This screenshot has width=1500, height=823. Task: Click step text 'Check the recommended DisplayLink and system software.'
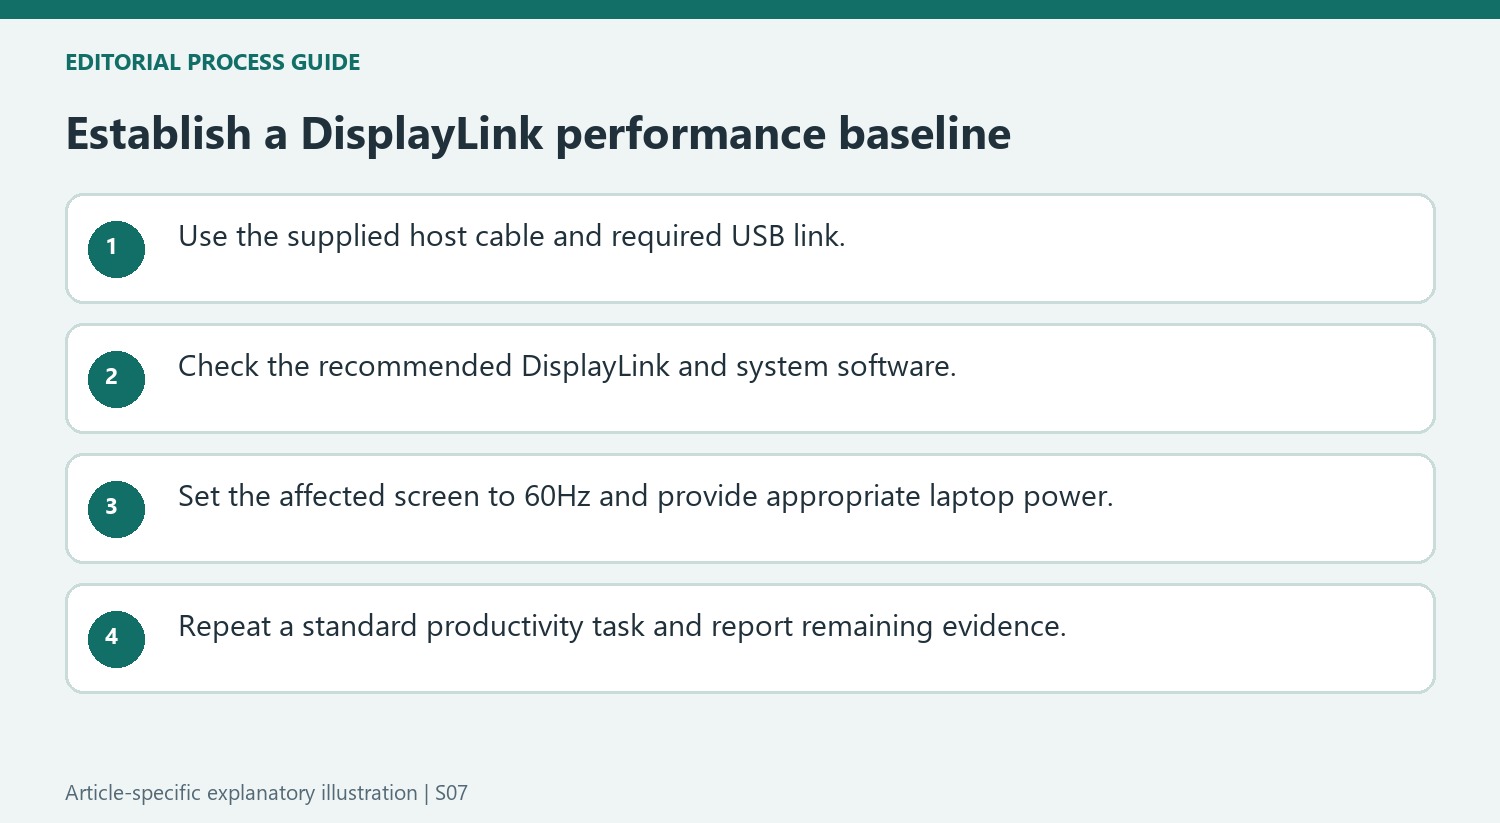567,367
